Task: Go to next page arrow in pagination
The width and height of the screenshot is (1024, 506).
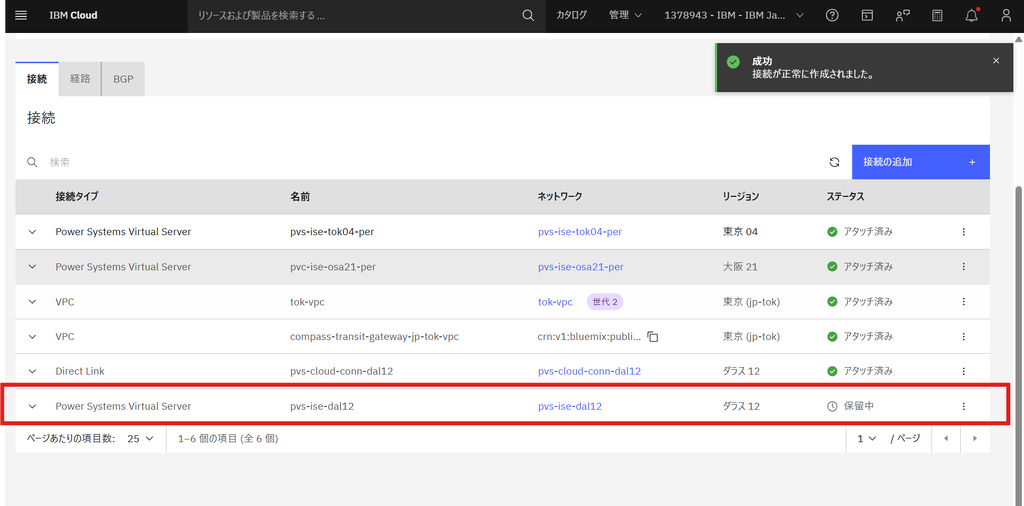Action: click(975, 439)
